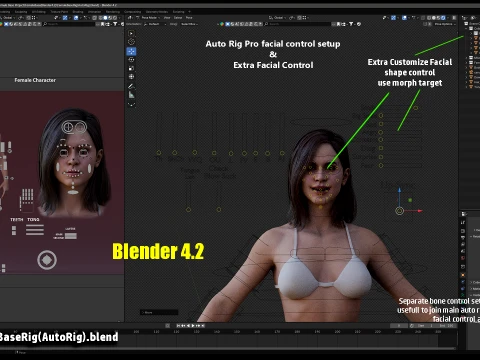Open Global orientation dropdown in right viewport
This screenshot has height=360, width=480.
point(278,18)
